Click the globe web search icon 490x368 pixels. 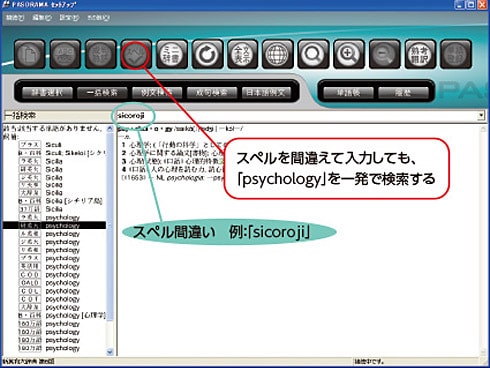point(278,54)
